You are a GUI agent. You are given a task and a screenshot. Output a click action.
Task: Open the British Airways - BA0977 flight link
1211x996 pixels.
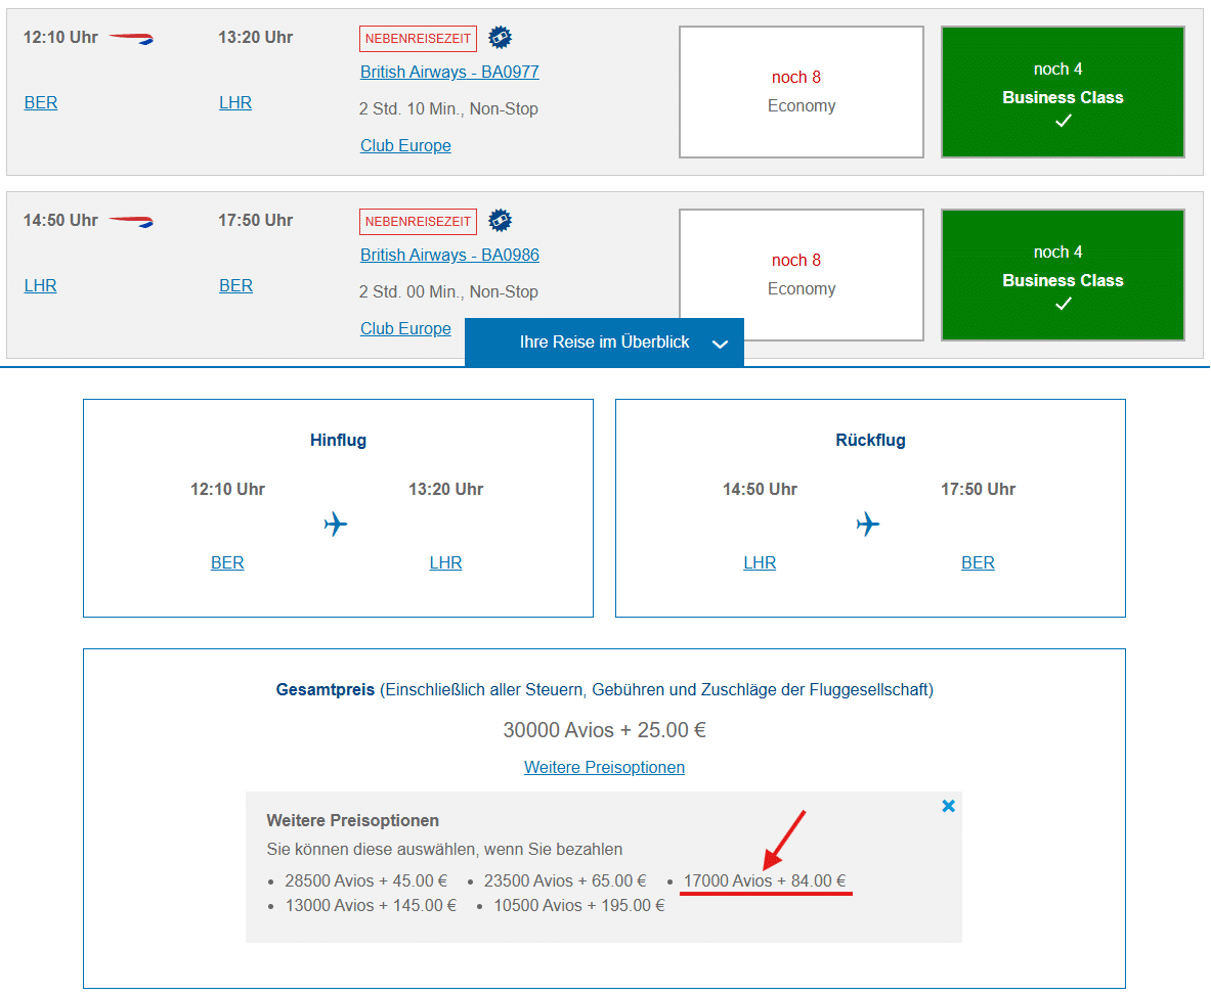(x=449, y=71)
